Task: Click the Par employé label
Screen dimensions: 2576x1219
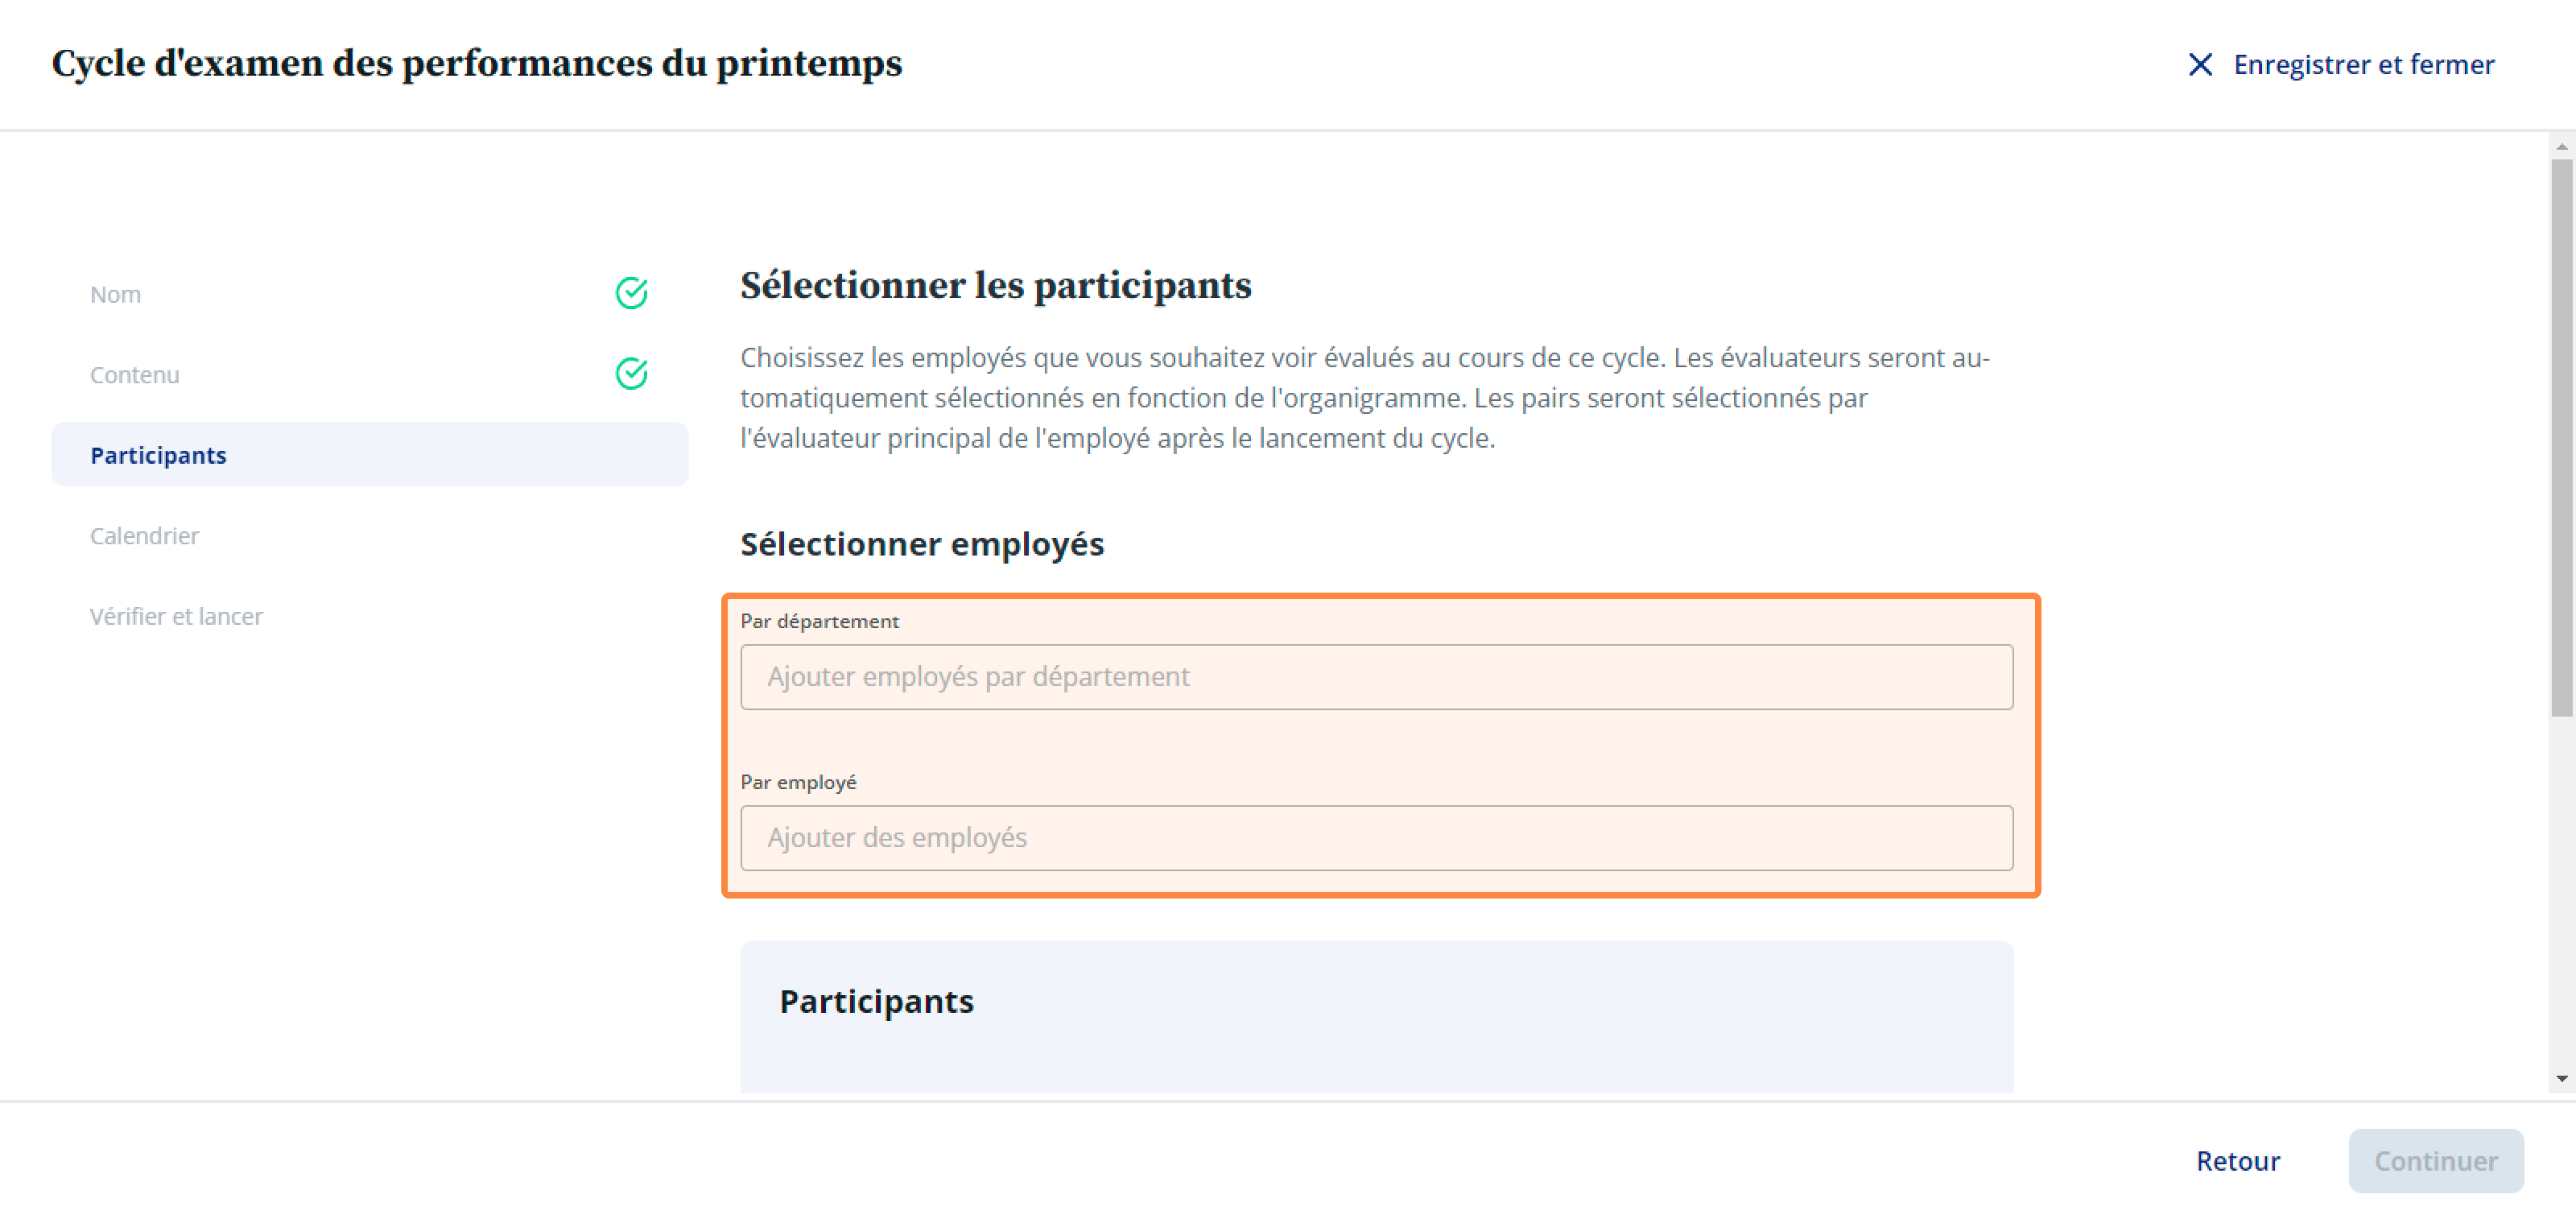Action: 798,782
